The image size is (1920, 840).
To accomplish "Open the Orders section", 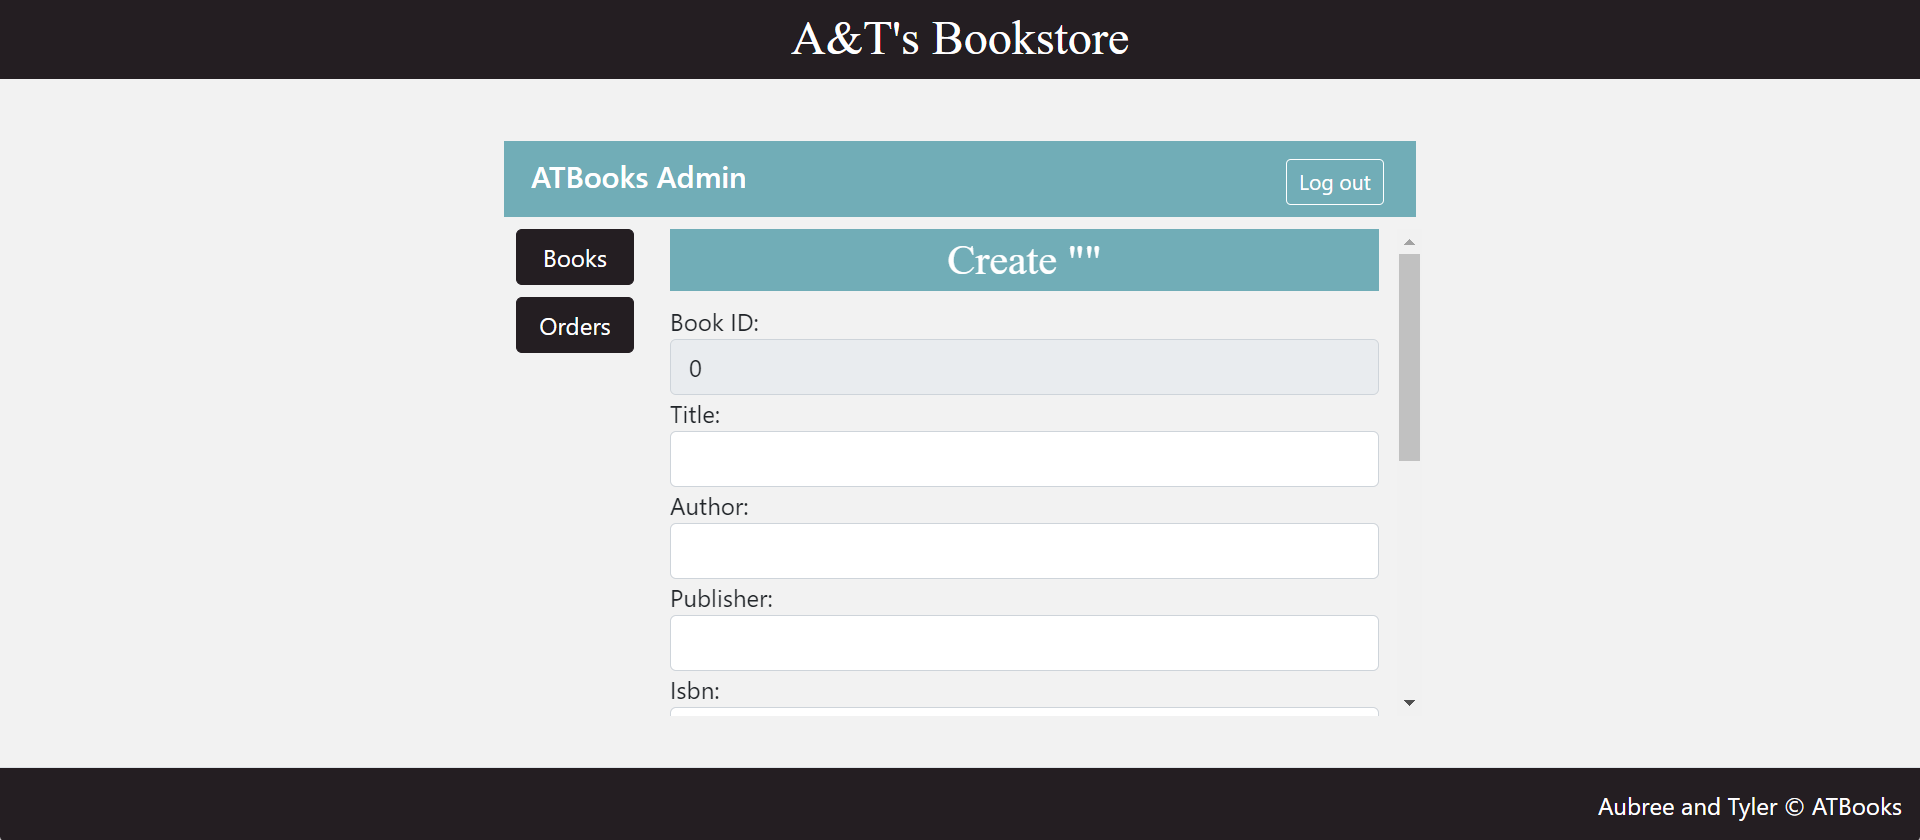I will [x=575, y=325].
